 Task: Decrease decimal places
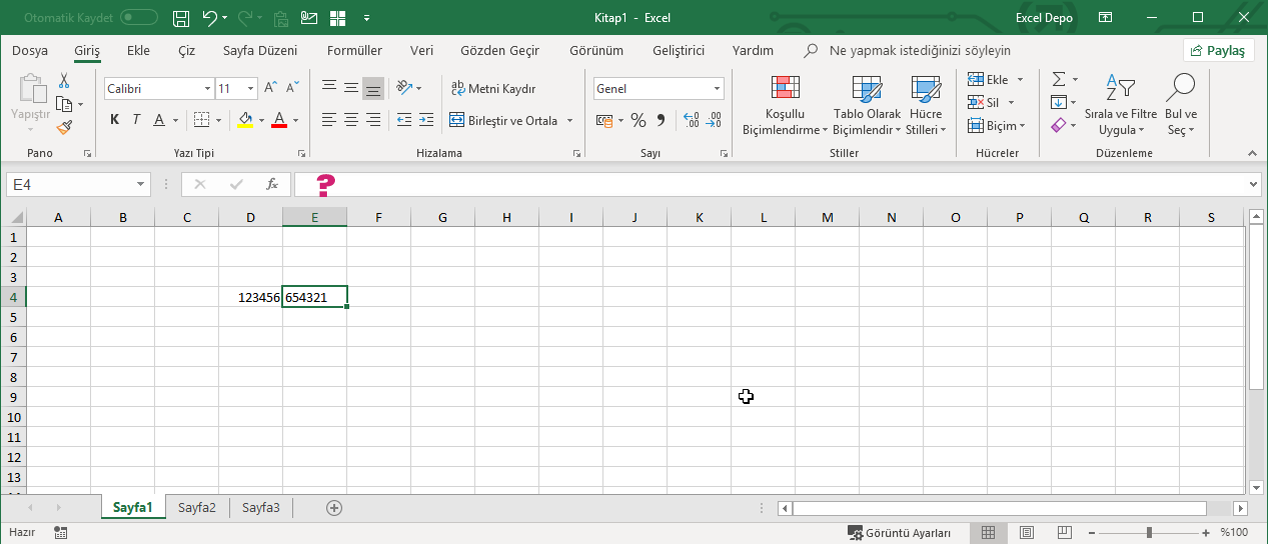tap(714, 120)
